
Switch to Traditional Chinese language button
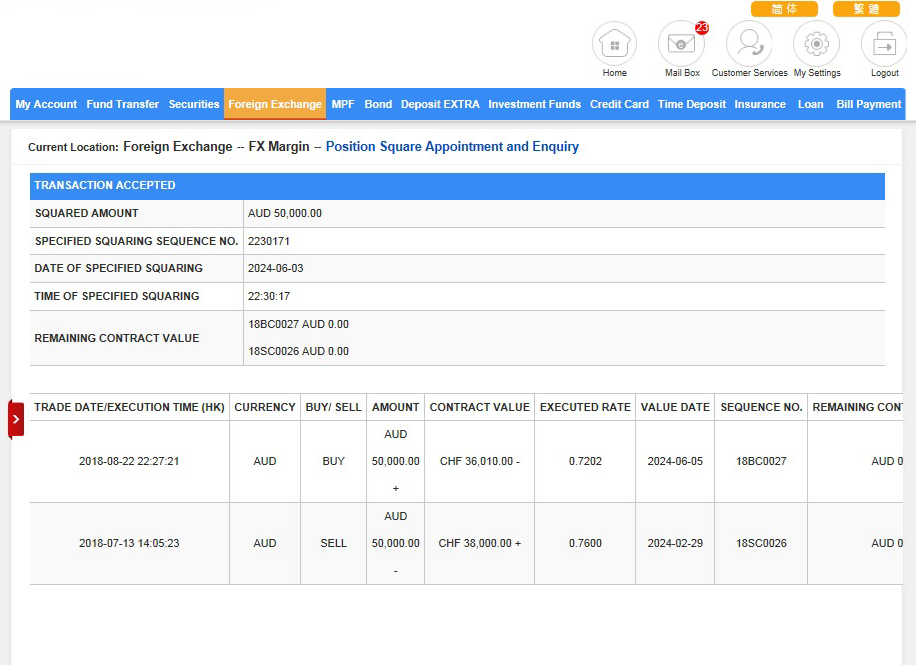[x=865, y=9]
